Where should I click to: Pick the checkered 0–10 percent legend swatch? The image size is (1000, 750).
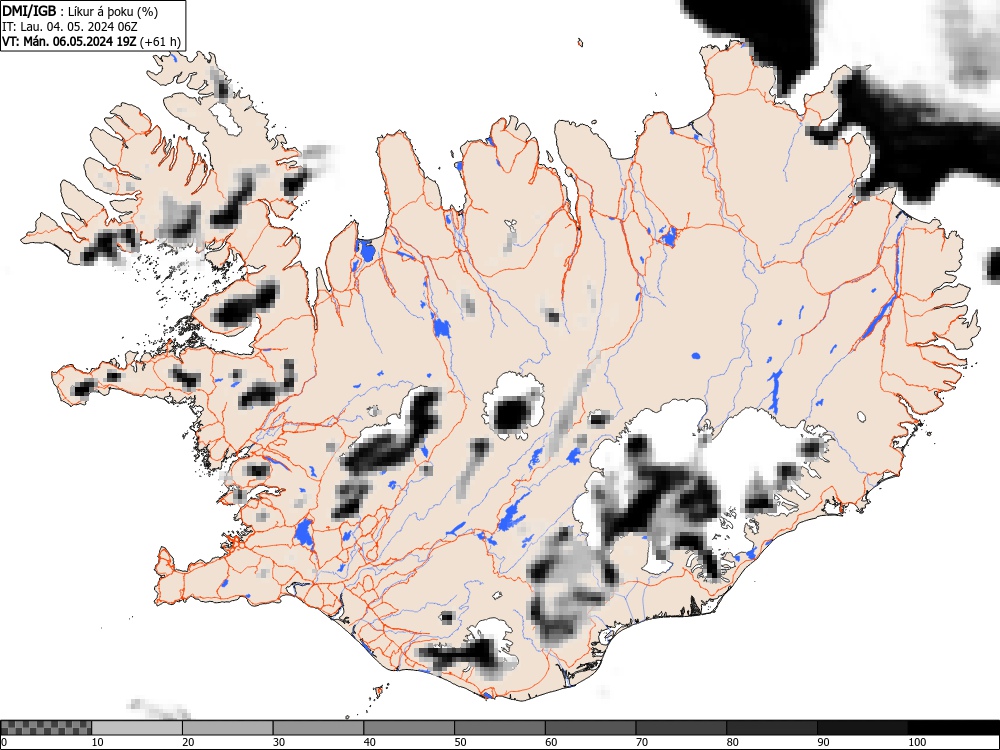click(46, 728)
